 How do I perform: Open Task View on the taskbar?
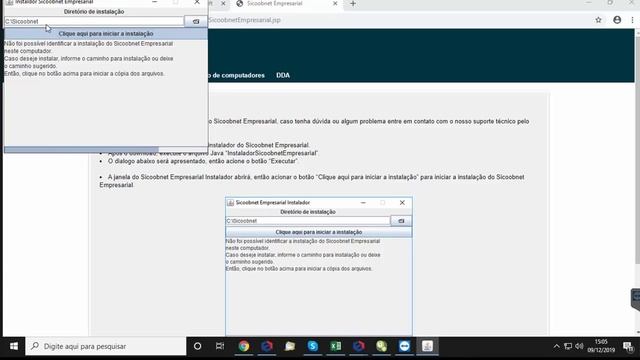[x=220, y=346]
